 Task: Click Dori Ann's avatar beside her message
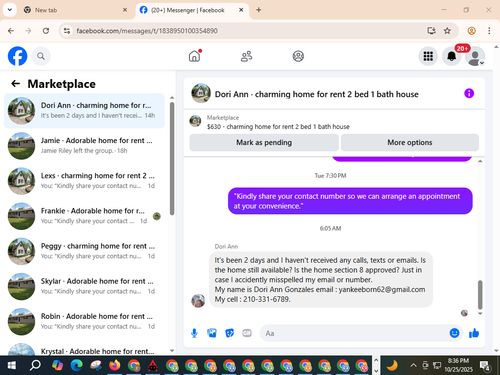pyautogui.click(x=198, y=301)
